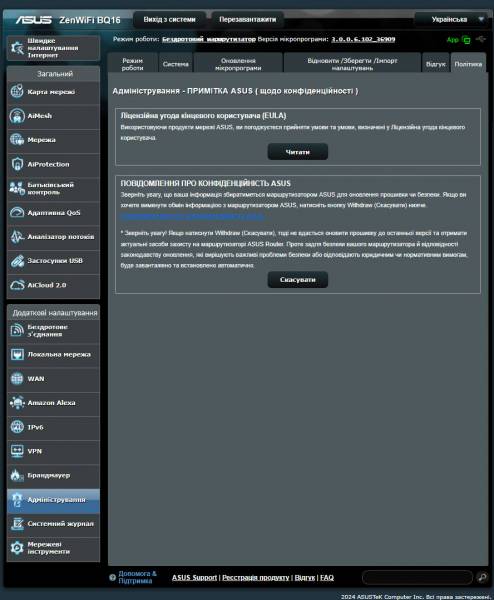
Task: Open Traffic Analyzer (Аналізатор потоків) icon
Action: 17,236
